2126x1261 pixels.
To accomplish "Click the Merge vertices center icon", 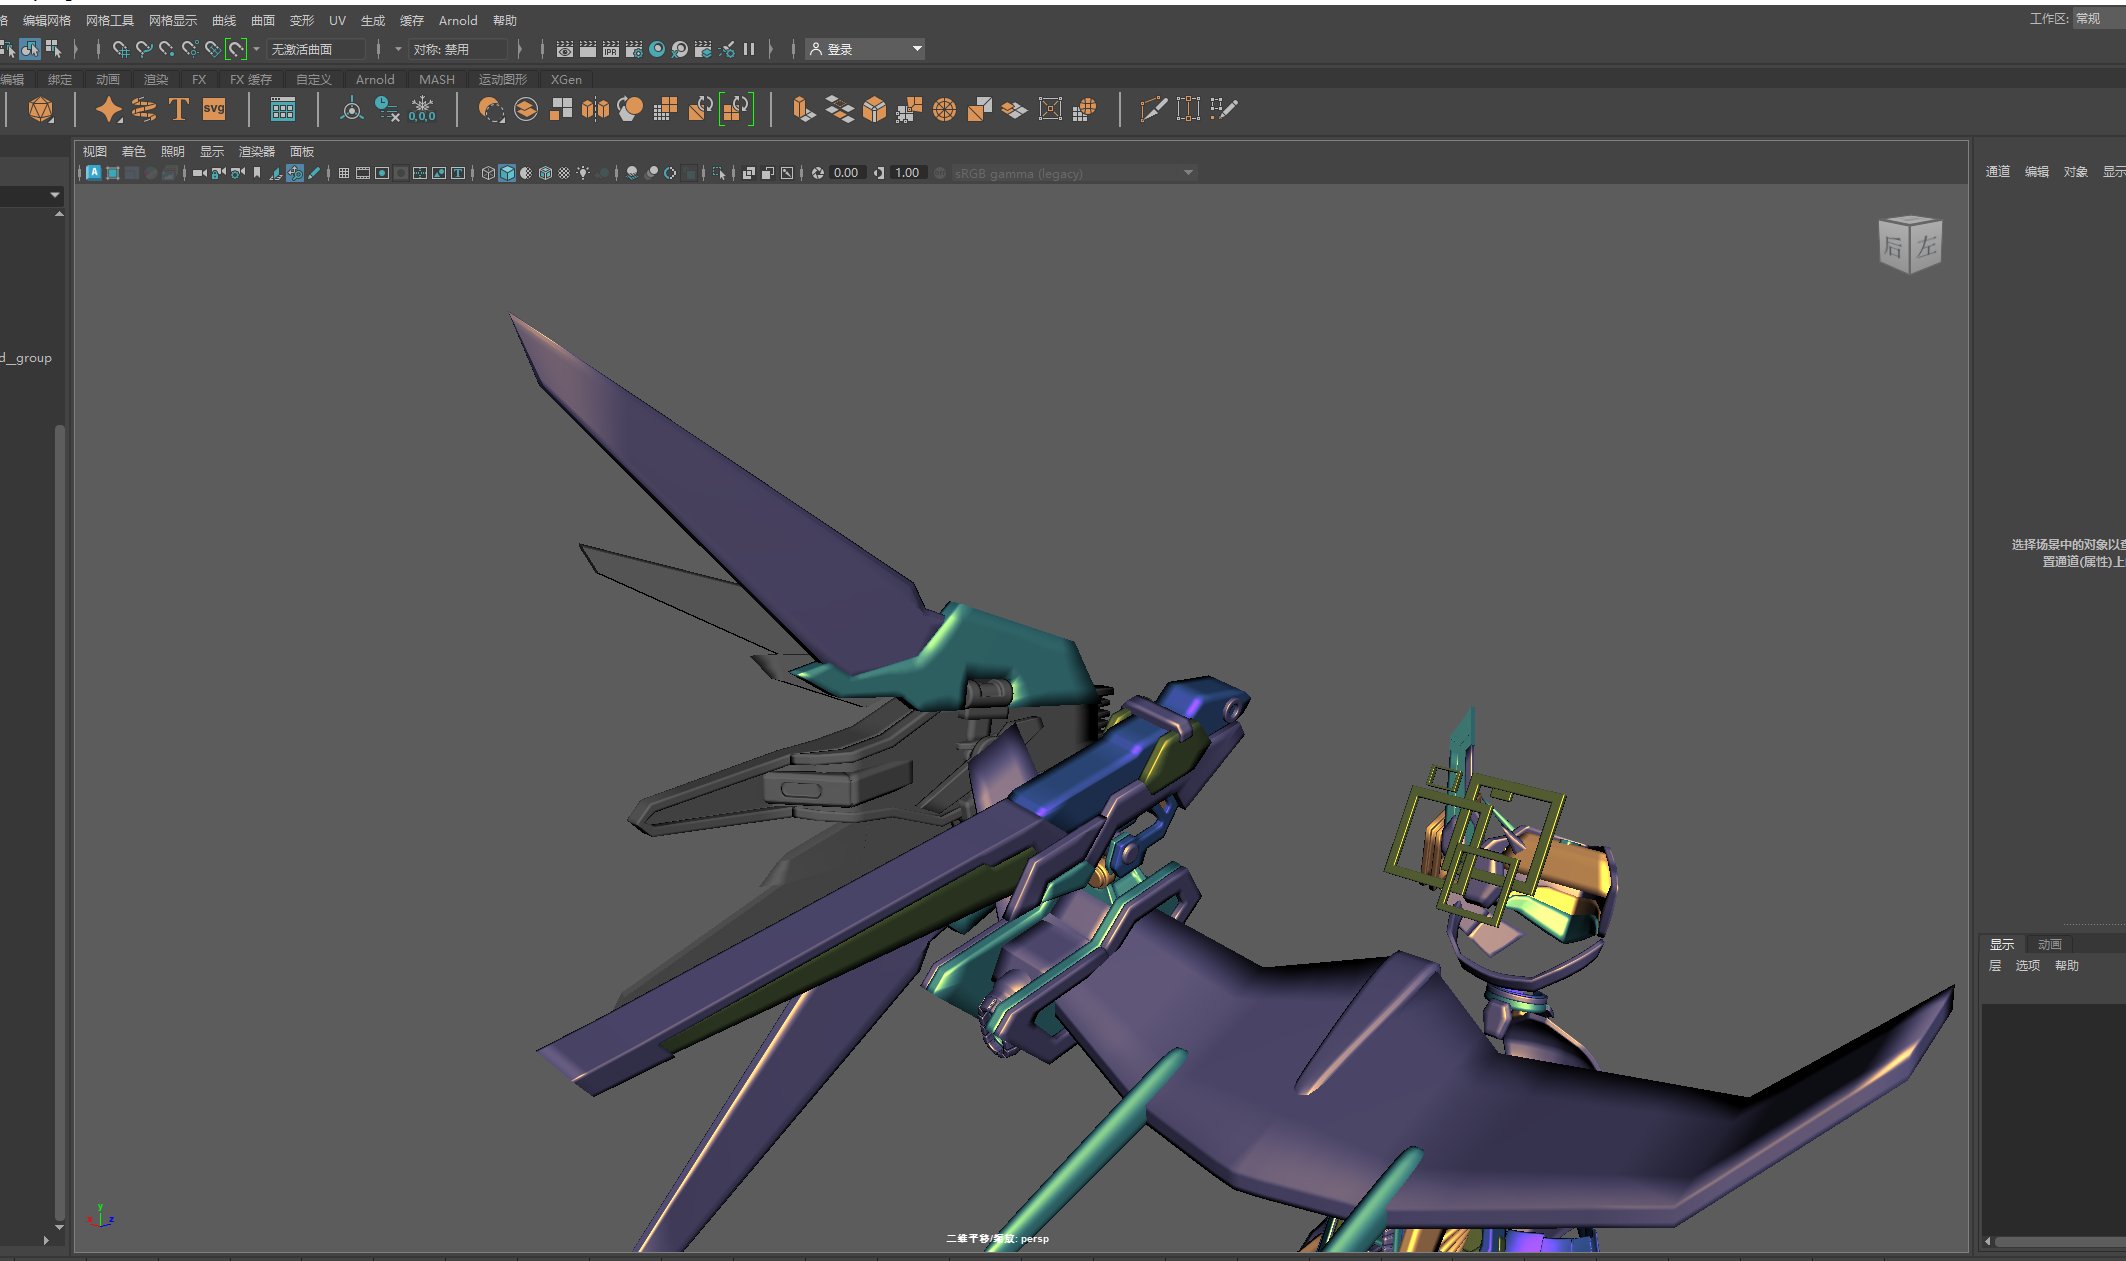I will pyautogui.click(x=1050, y=110).
